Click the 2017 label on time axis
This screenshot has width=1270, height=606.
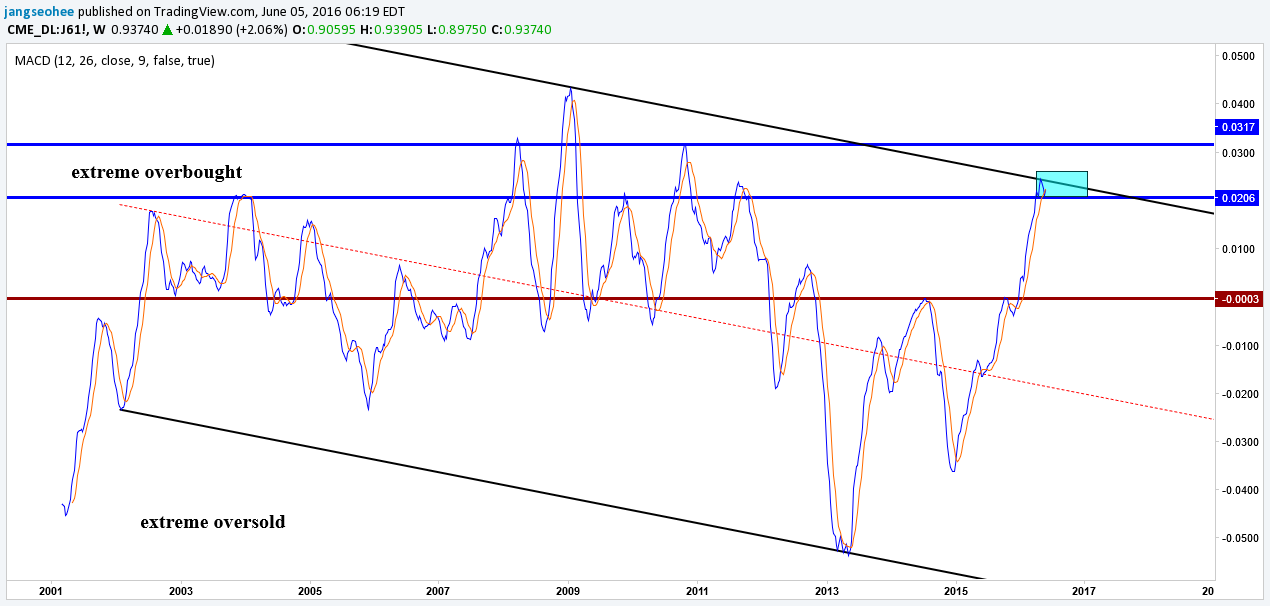click(x=1084, y=592)
